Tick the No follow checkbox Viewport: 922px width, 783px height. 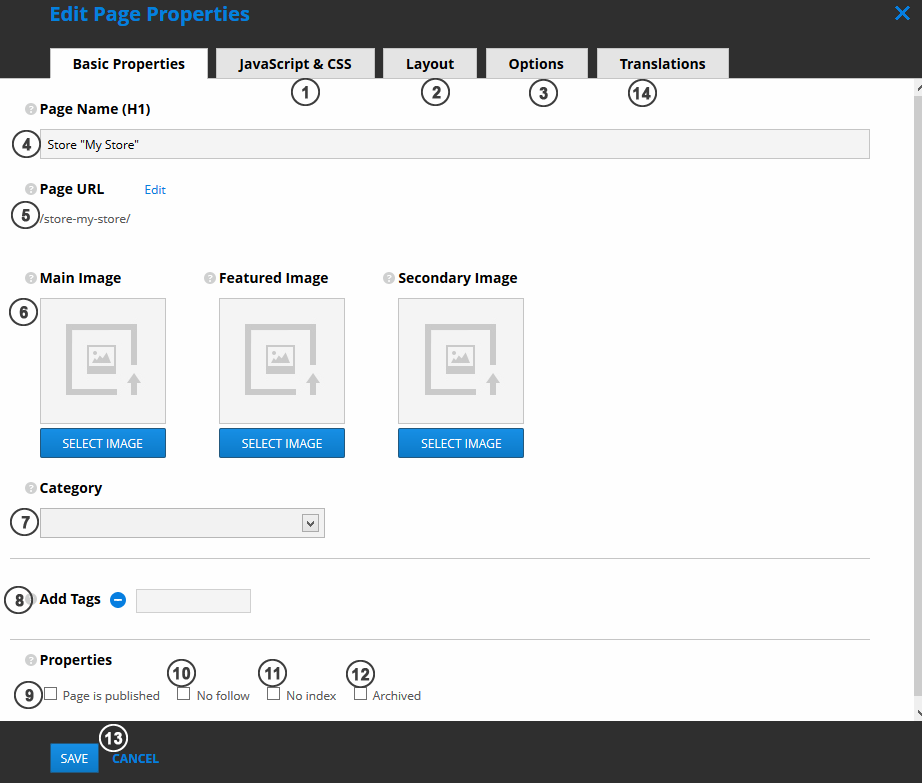pyautogui.click(x=184, y=694)
